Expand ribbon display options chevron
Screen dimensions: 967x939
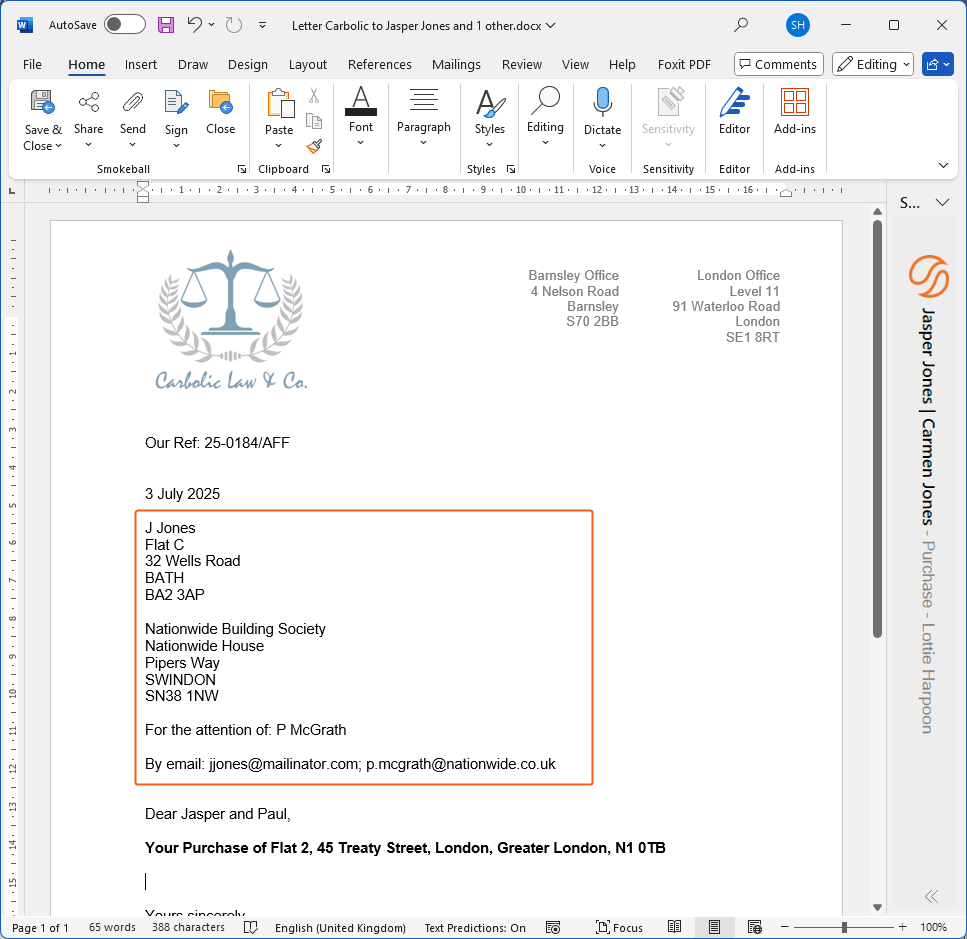[943, 165]
